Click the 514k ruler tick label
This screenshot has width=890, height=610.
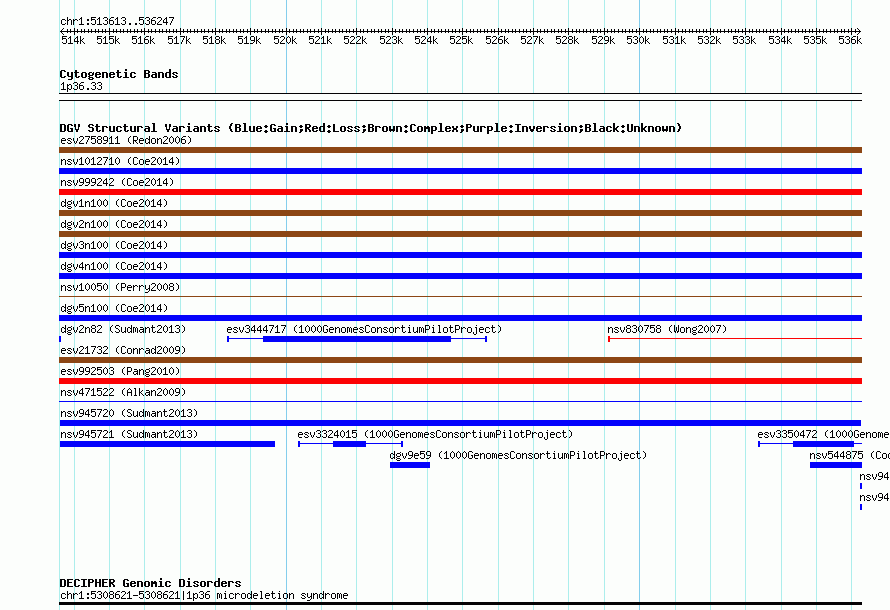click(73, 40)
